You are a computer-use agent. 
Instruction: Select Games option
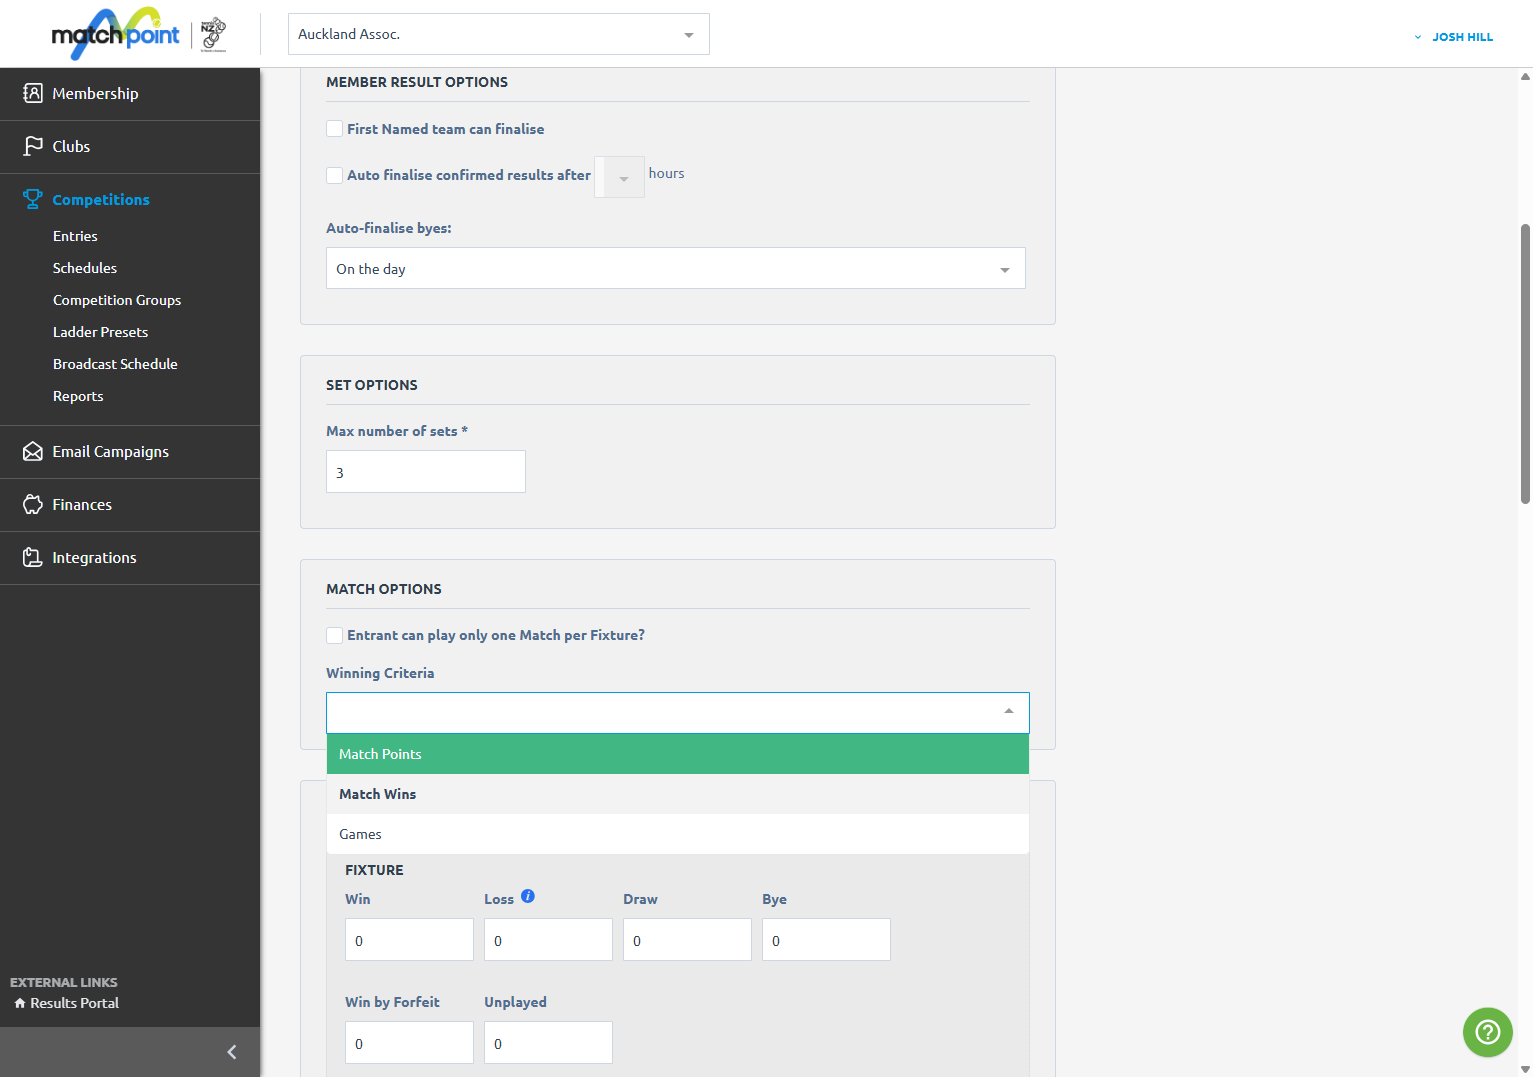point(678,834)
